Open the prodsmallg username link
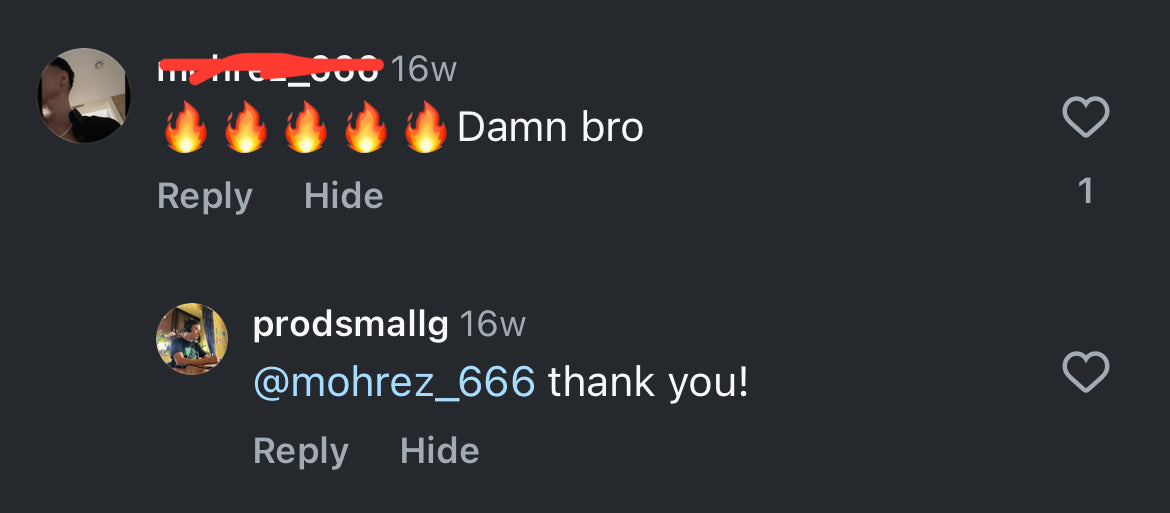This screenshot has height=513, width=1170. tap(350, 324)
